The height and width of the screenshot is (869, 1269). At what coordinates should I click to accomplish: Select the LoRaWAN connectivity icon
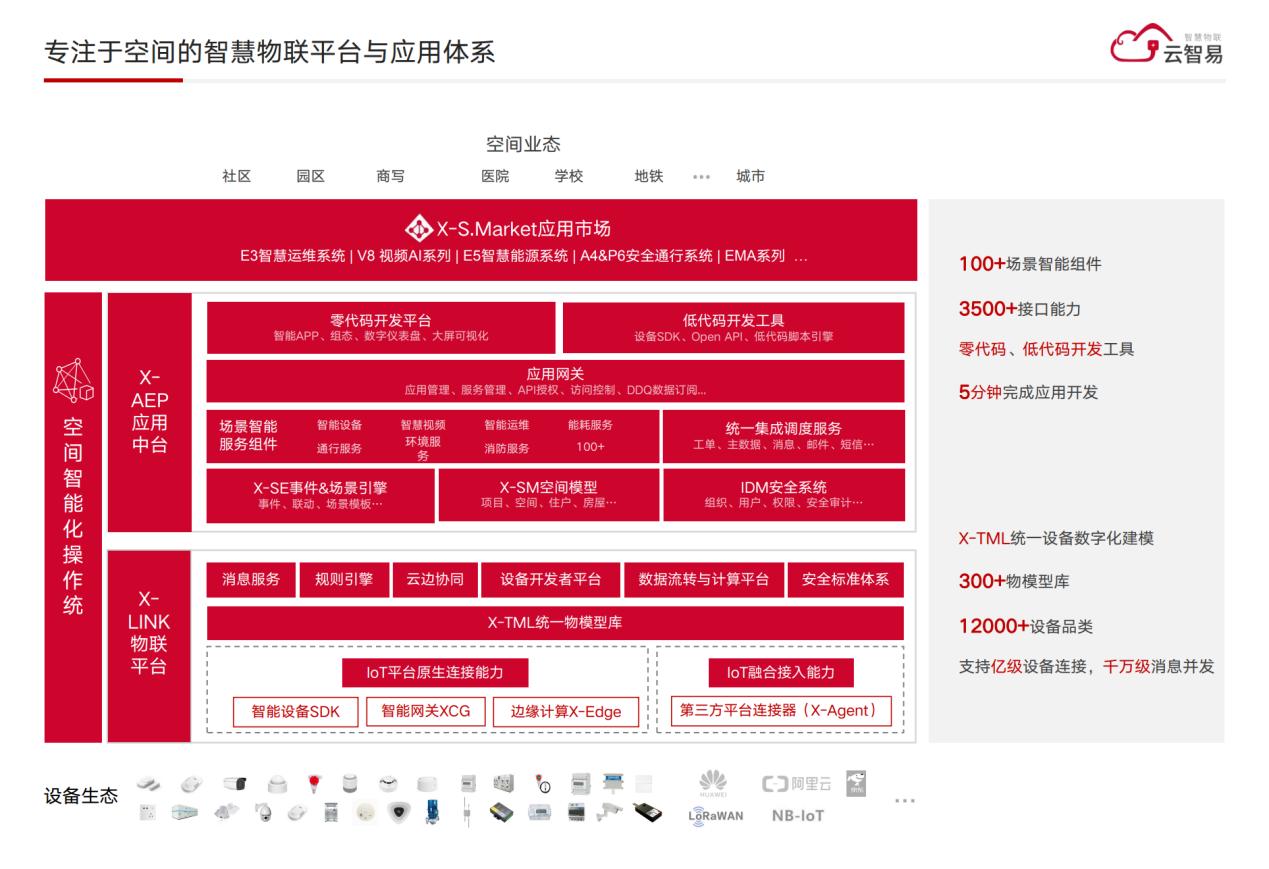716,815
